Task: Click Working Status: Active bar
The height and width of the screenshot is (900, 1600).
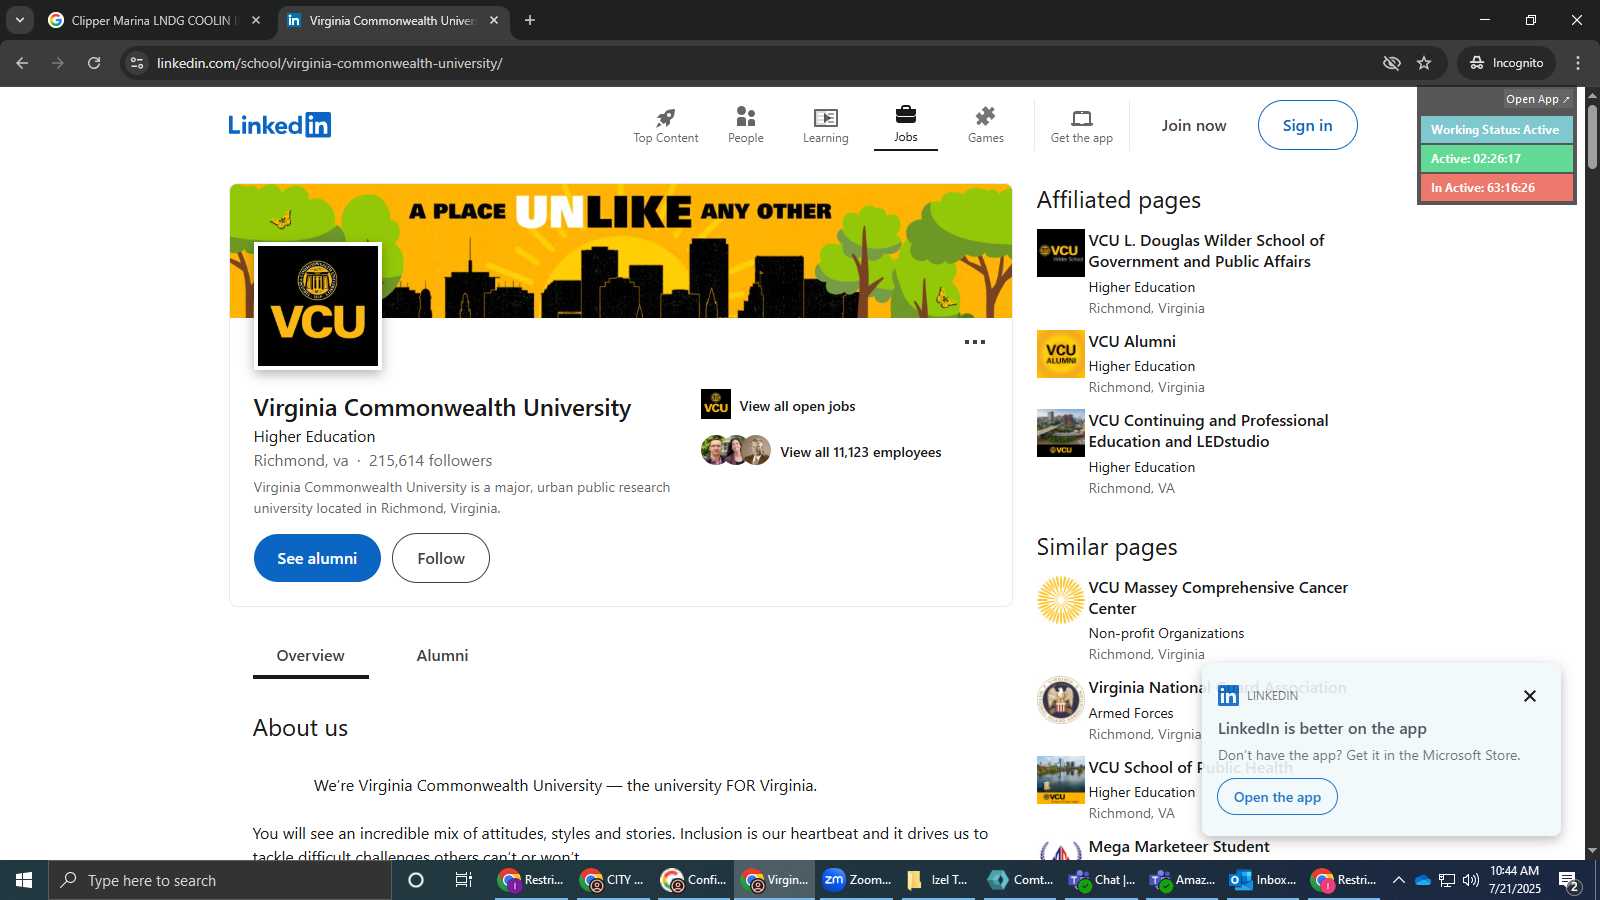Action: tap(1496, 130)
